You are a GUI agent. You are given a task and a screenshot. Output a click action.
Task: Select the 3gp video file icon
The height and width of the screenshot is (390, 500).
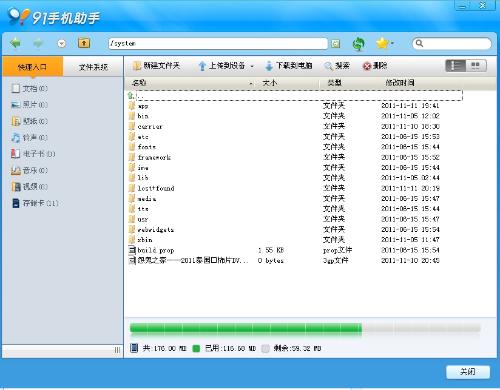(132, 260)
